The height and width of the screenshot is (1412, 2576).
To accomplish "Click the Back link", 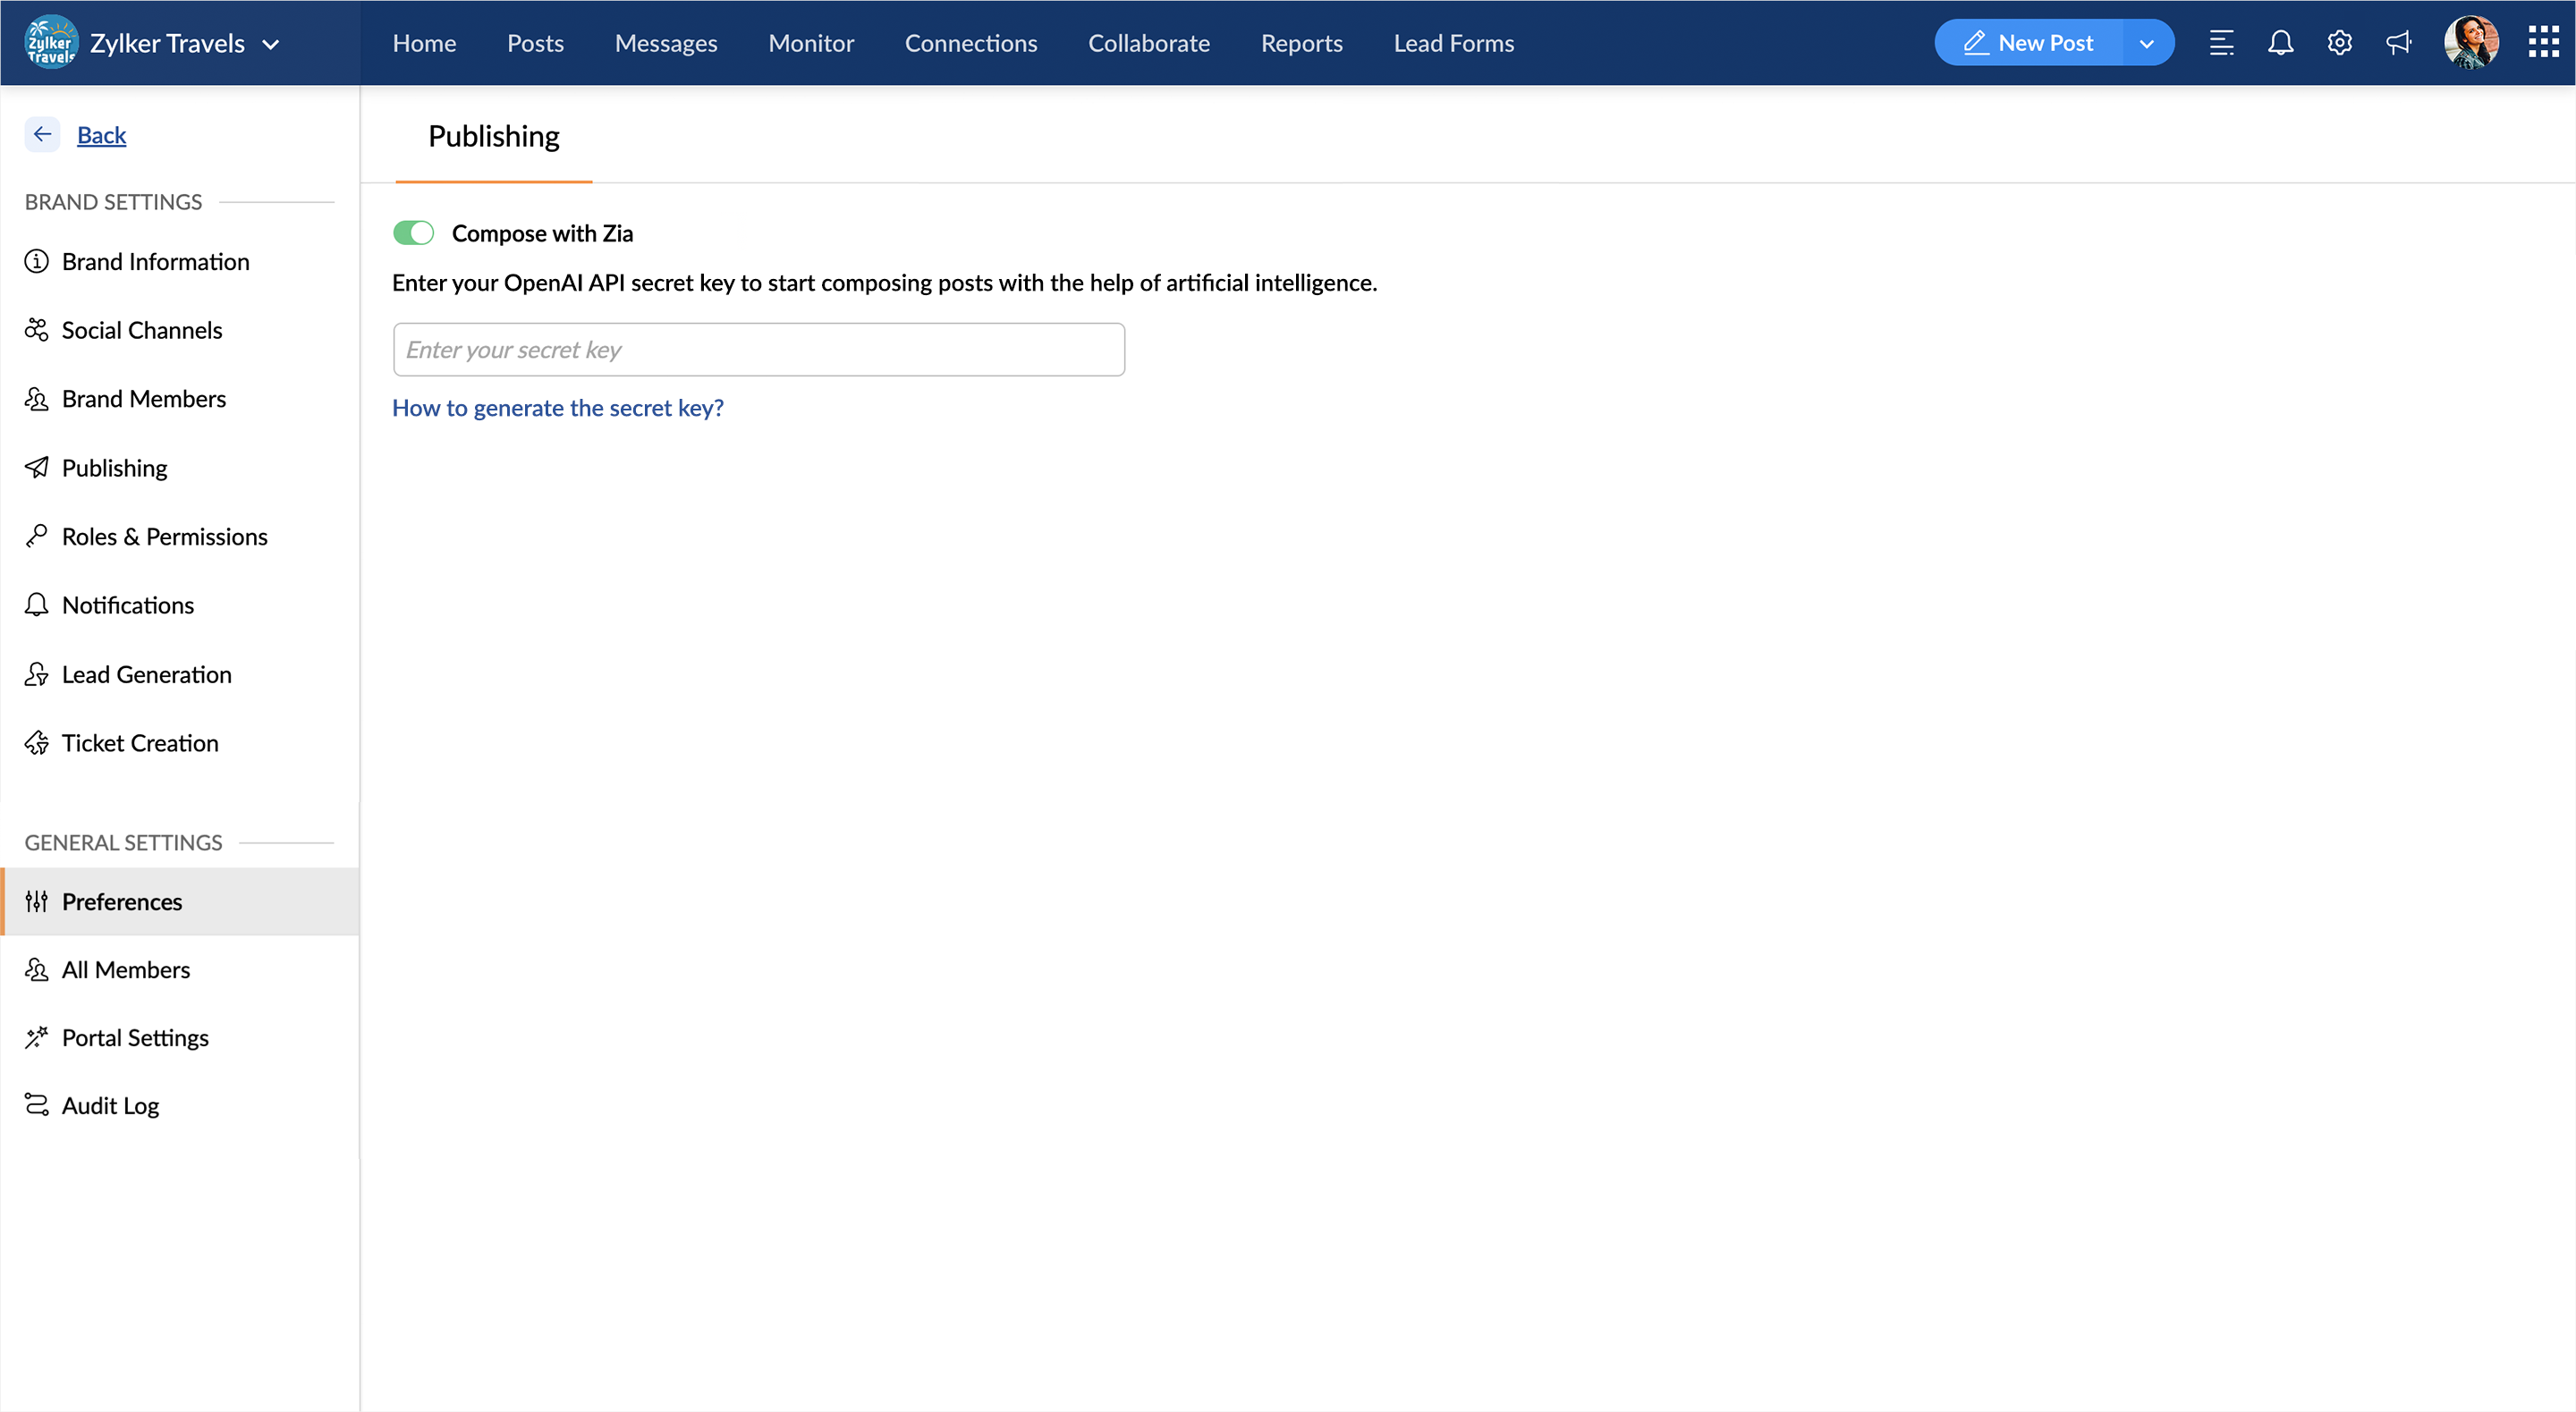I will pyautogui.click(x=101, y=135).
